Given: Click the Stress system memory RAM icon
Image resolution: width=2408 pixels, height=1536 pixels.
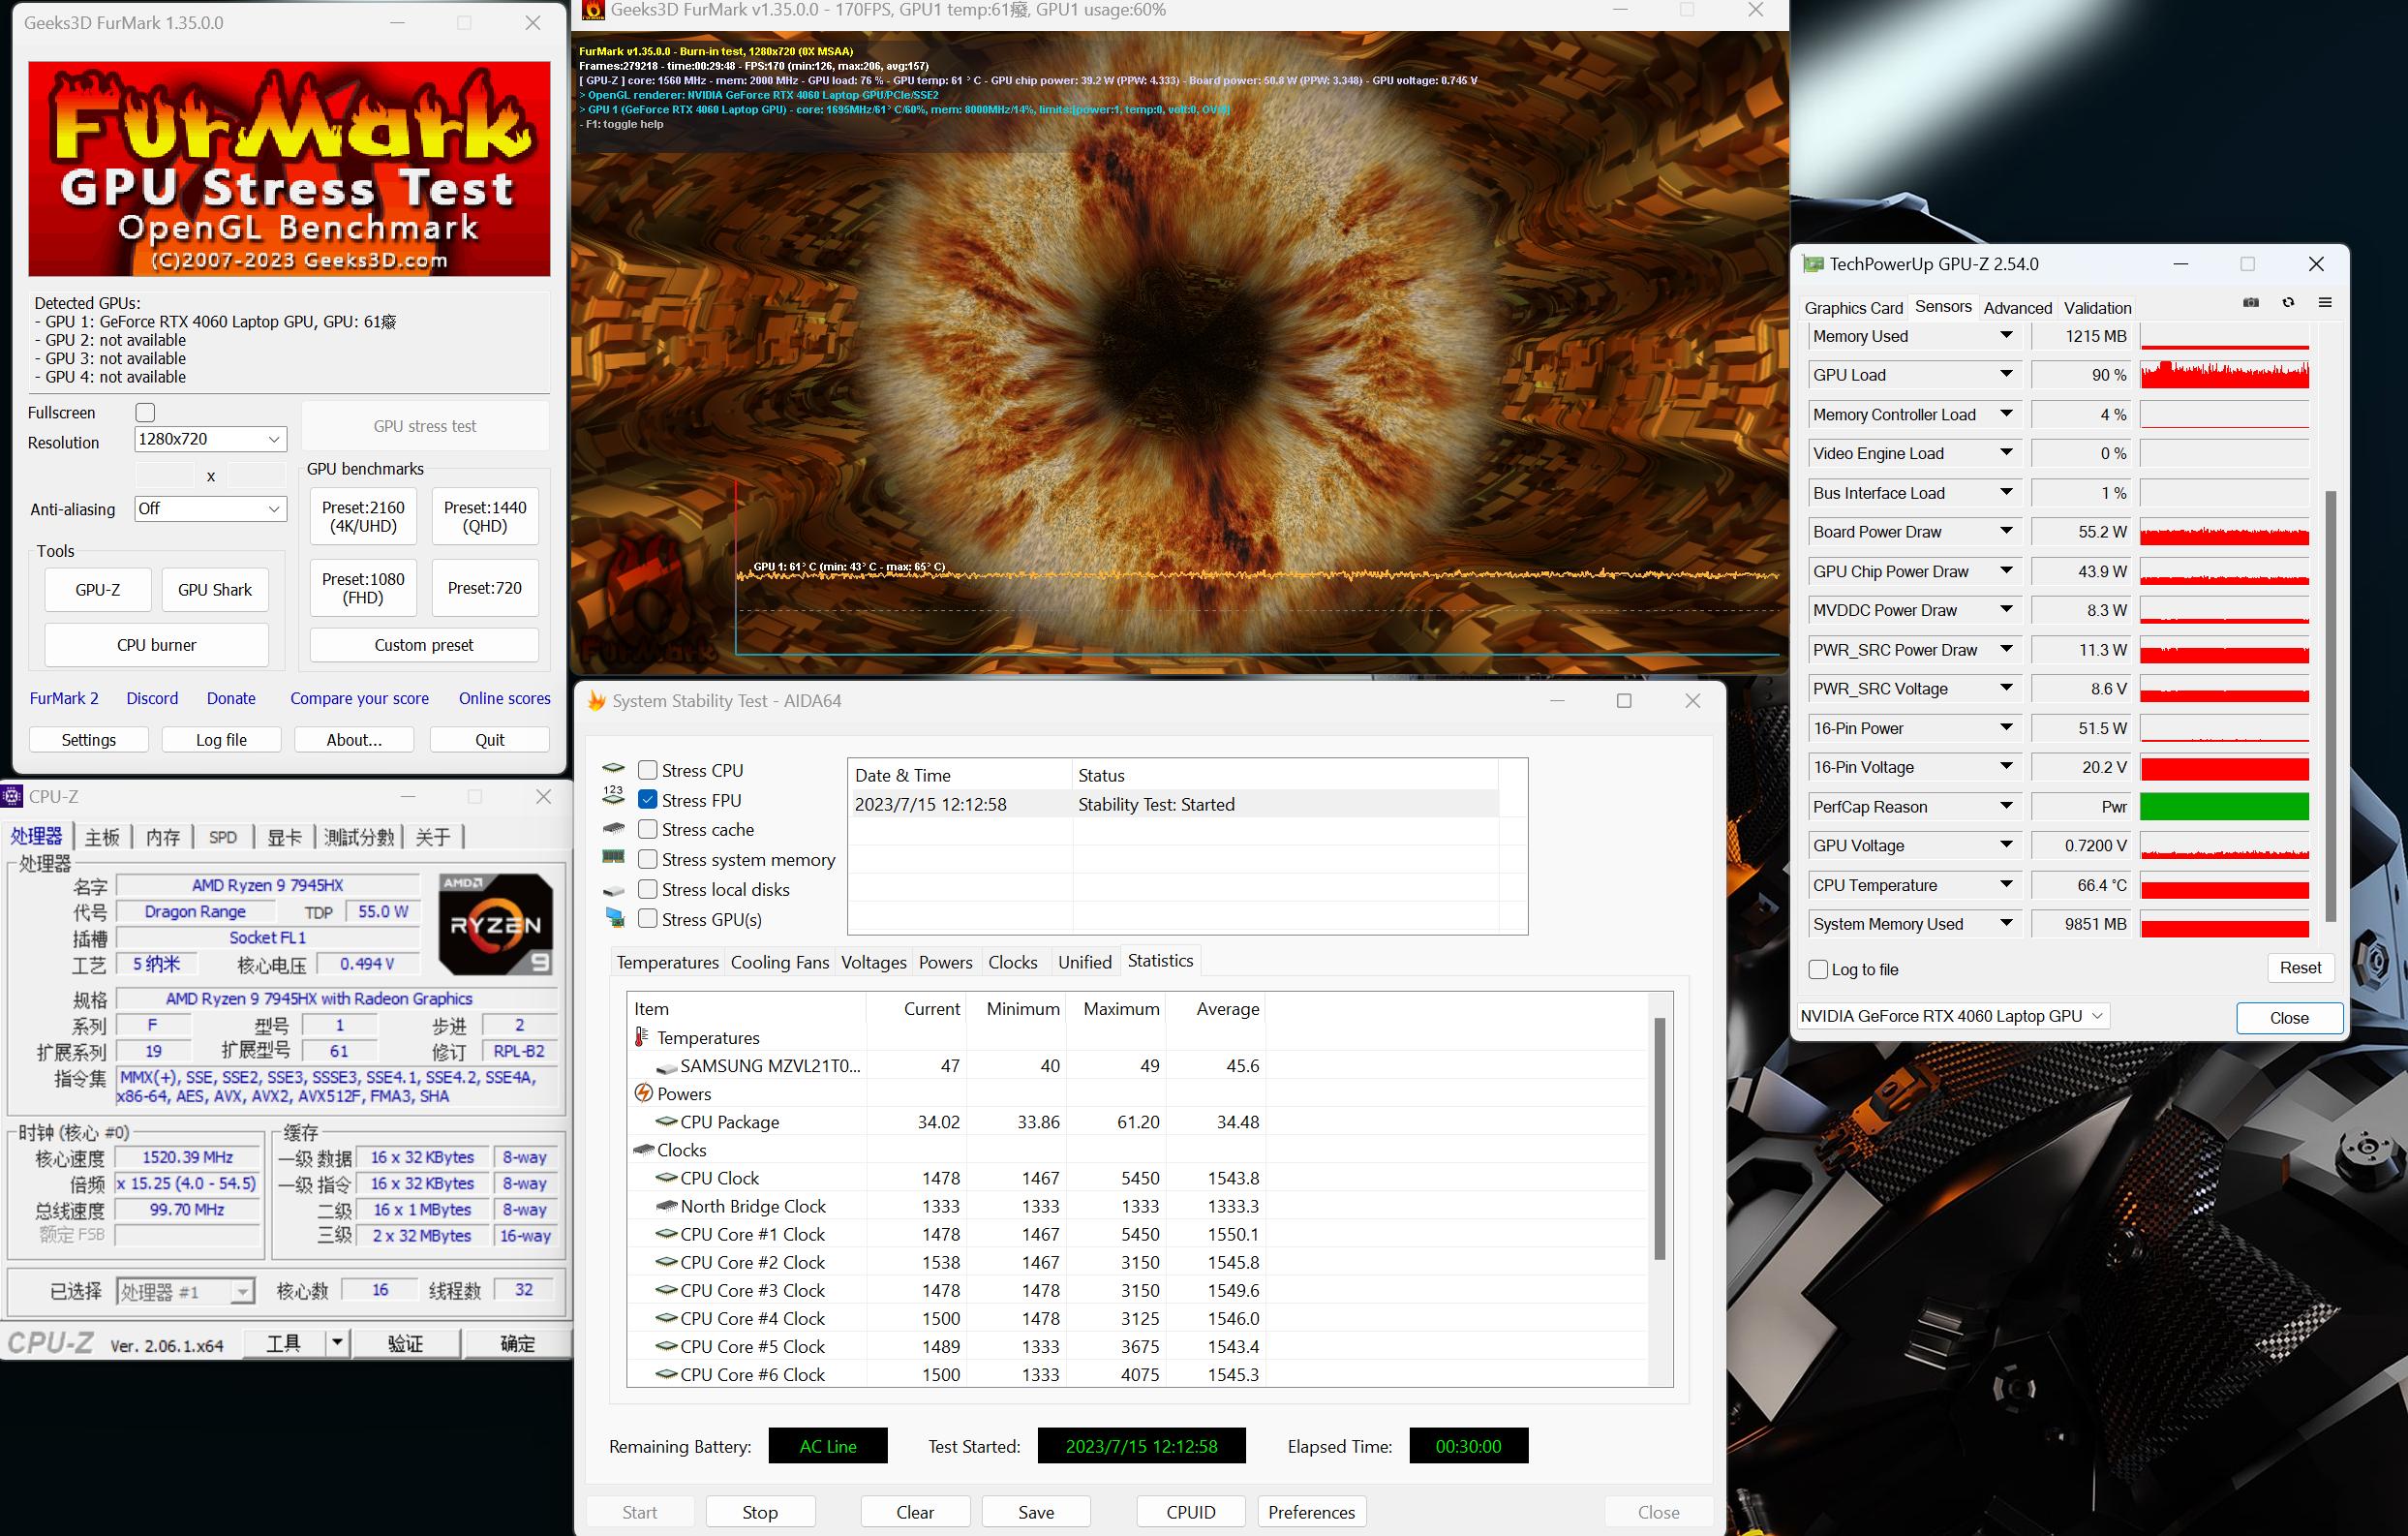Looking at the screenshot, I should click(x=614, y=858).
